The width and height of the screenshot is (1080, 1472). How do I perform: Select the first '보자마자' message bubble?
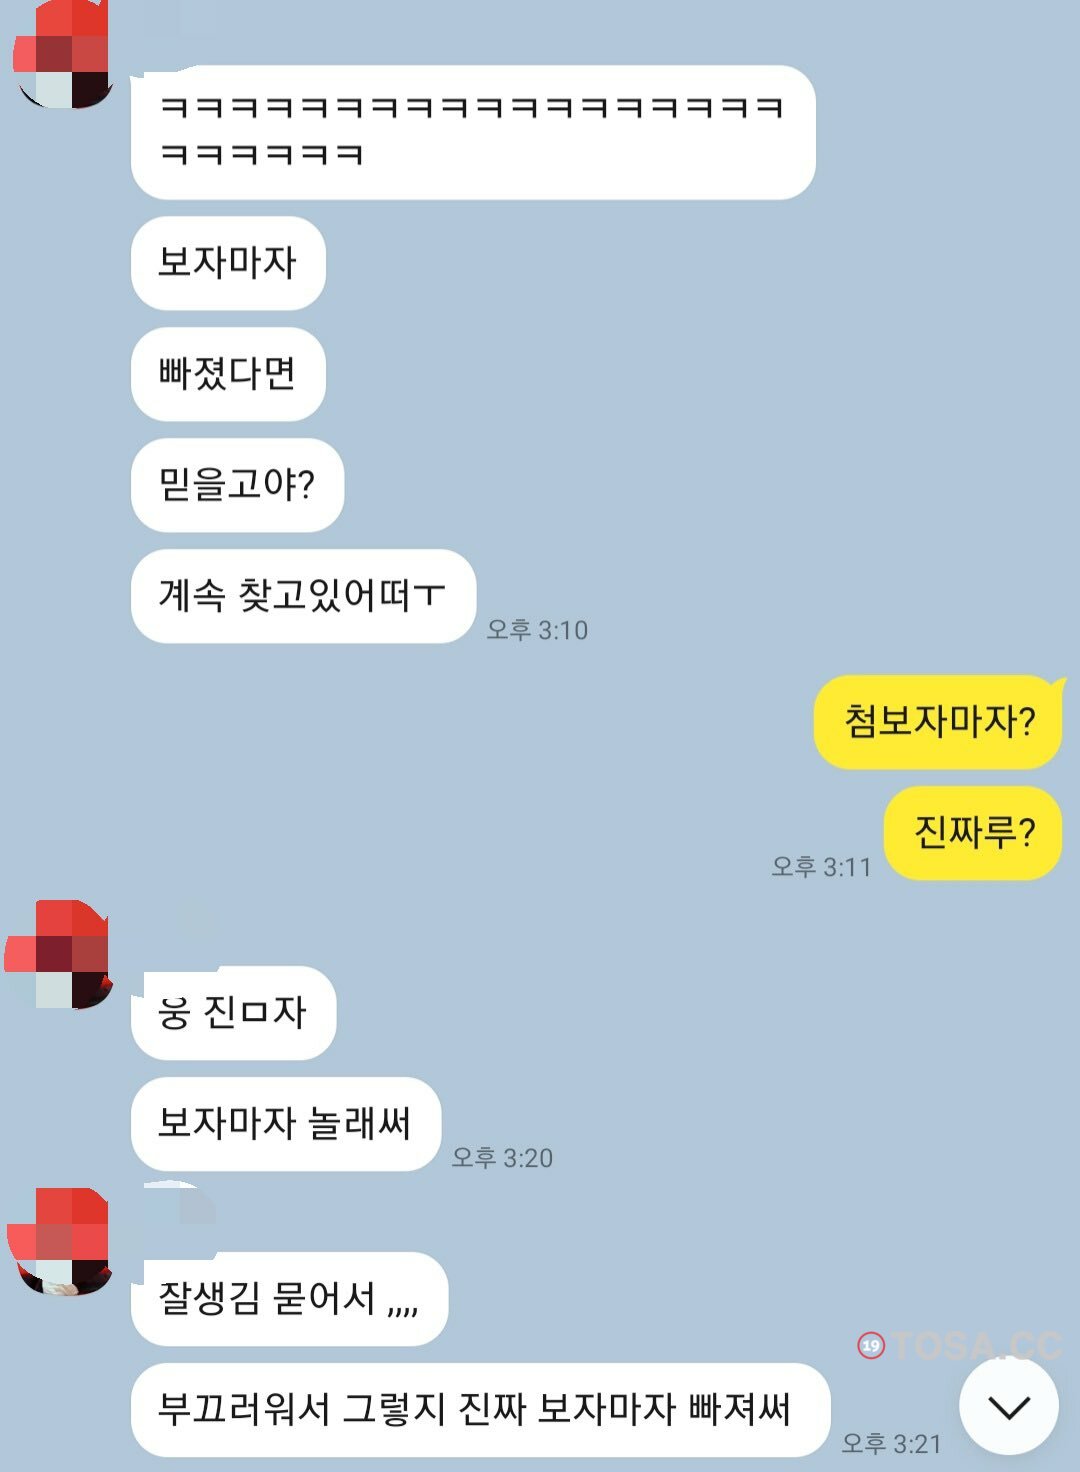228,263
